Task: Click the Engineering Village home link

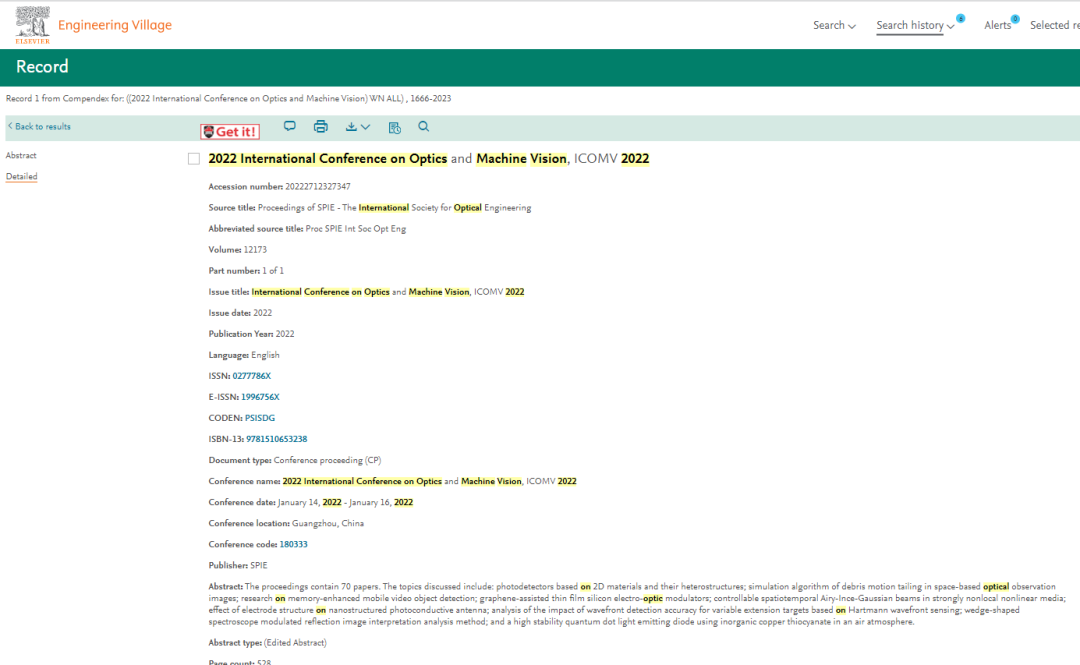Action: click(x=115, y=25)
